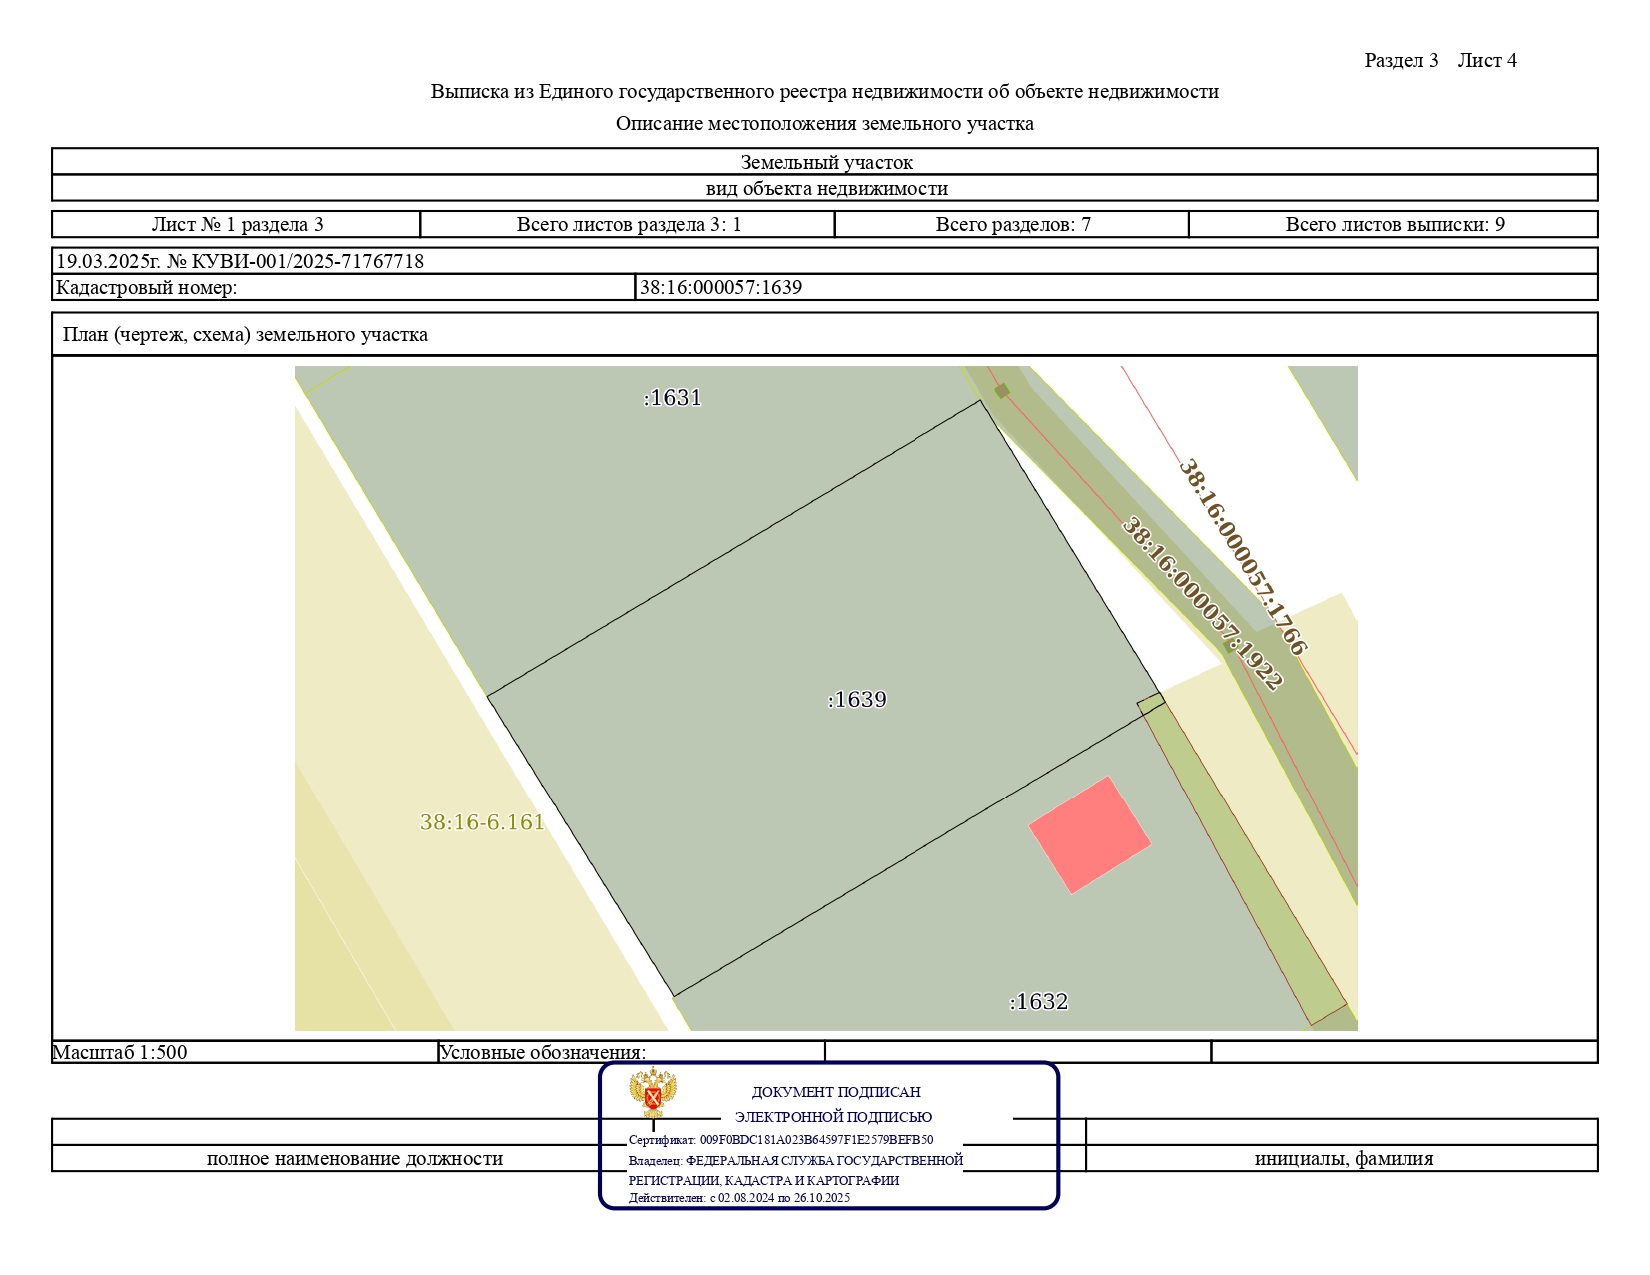
Task: Click the 'инициалы, фамилия' field
Action: (x=1343, y=1159)
